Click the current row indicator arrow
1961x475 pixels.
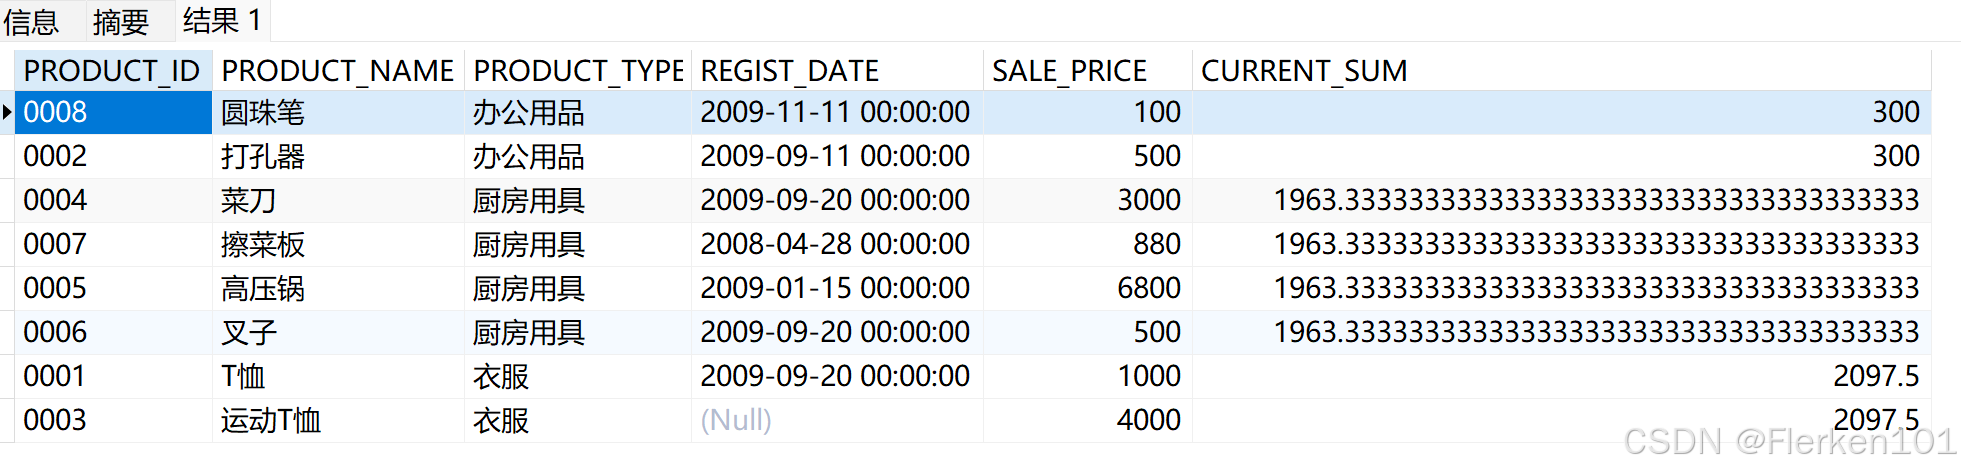coord(7,112)
